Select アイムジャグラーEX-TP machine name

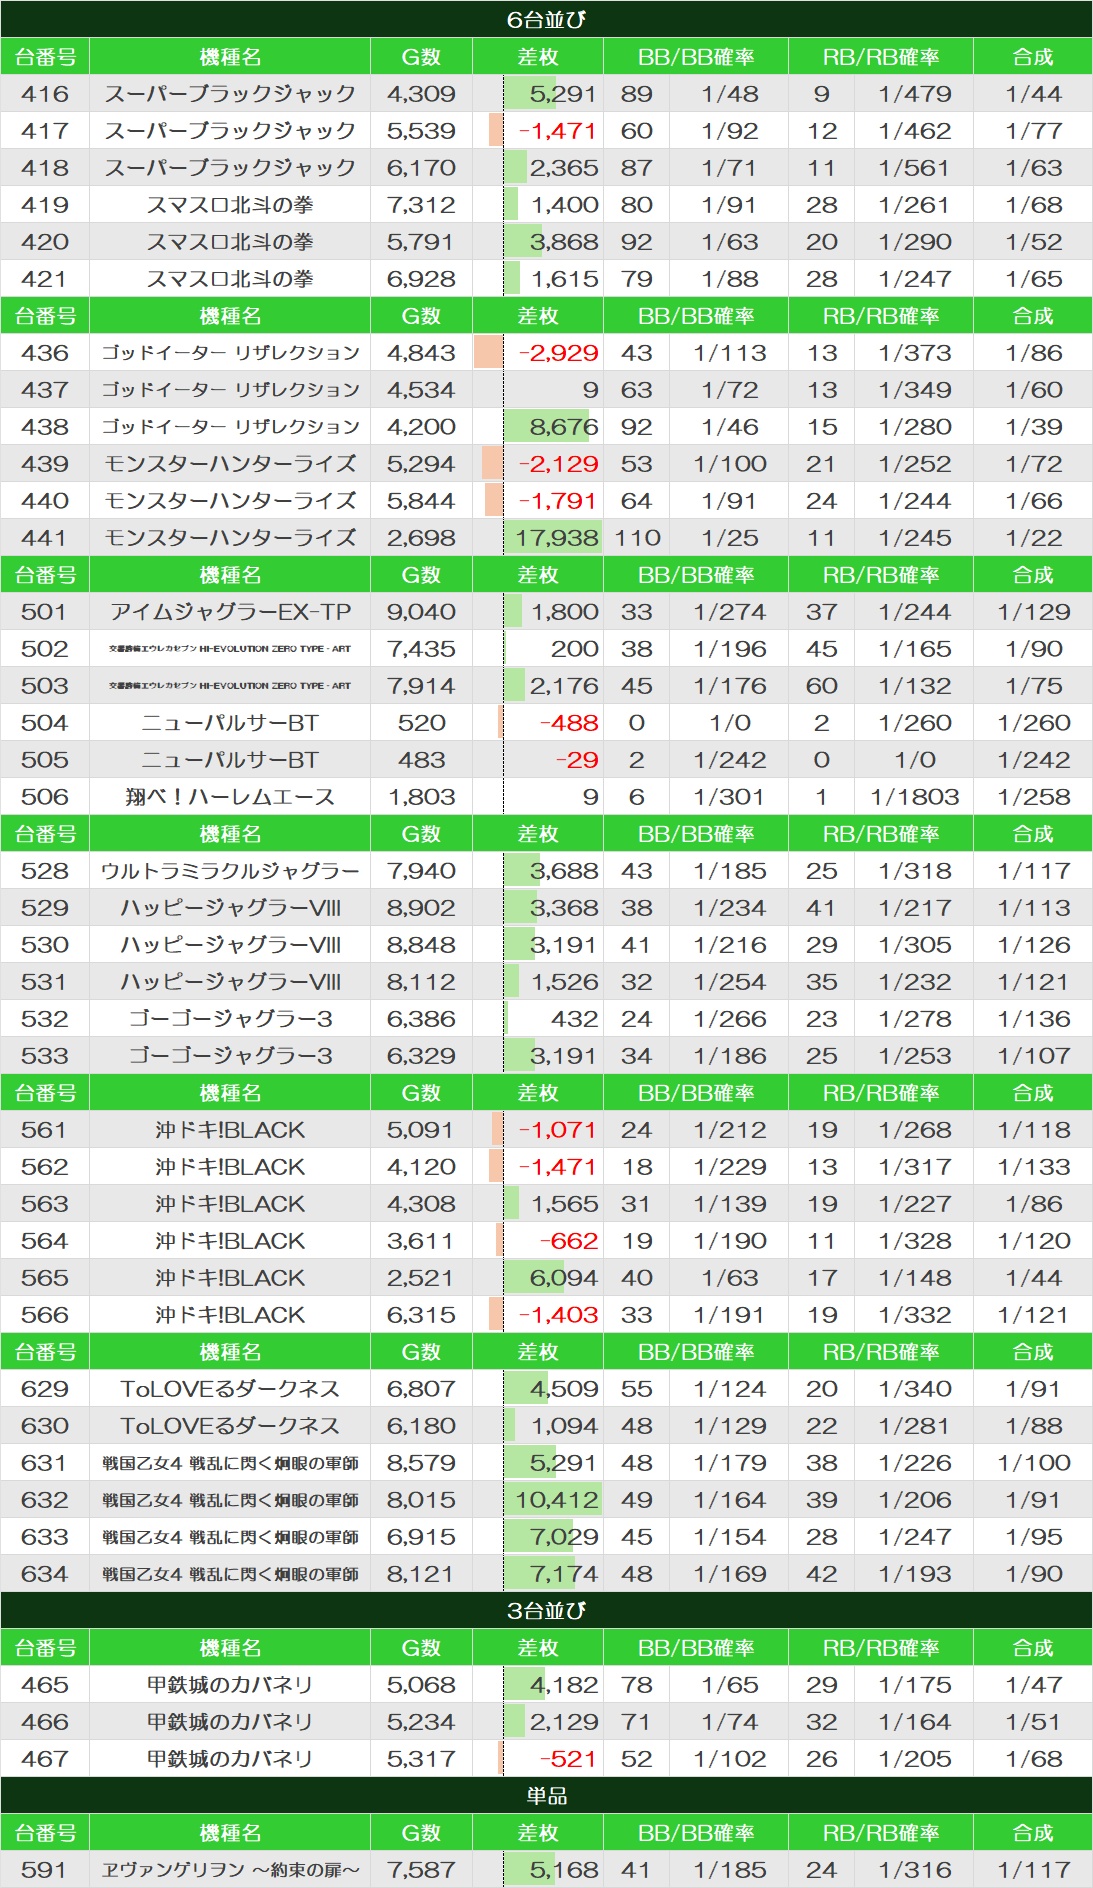pos(230,612)
